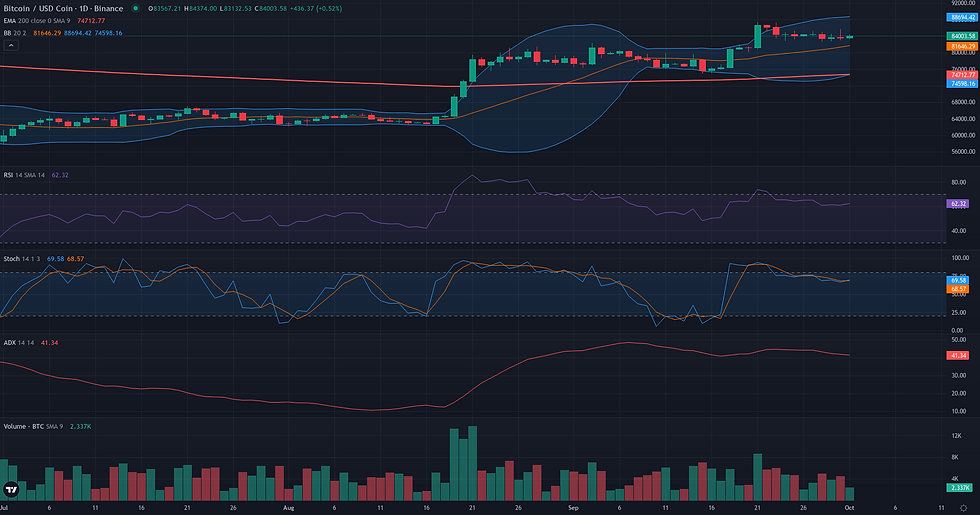This screenshot has height=515, width=980.
Task: Select the ADX 14 14 legend
Action: point(19,342)
